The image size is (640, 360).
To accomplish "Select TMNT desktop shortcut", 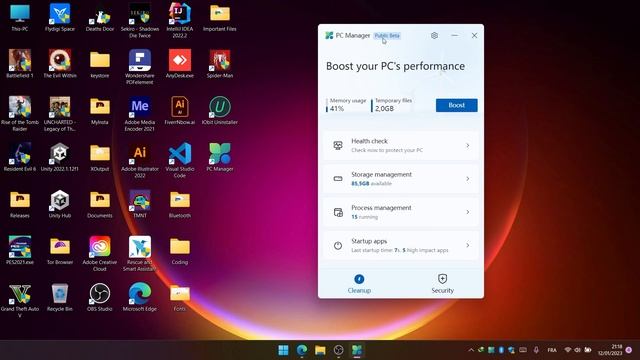I will (140, 204).
